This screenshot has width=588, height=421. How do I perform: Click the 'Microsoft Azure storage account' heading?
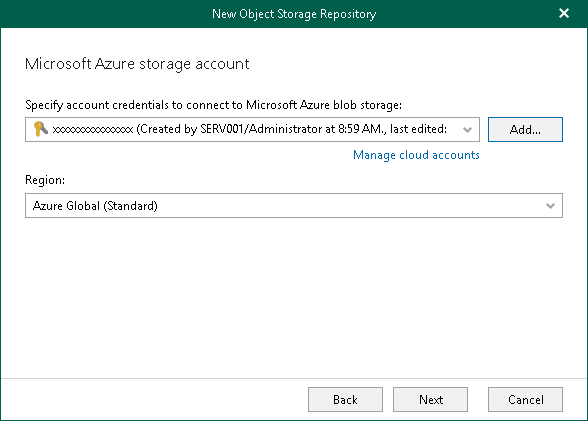click(x=137, y=64)
